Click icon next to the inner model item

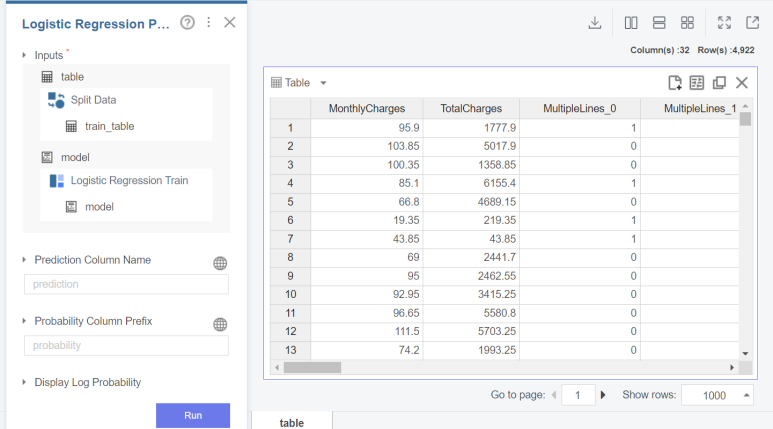coord(71,207)
